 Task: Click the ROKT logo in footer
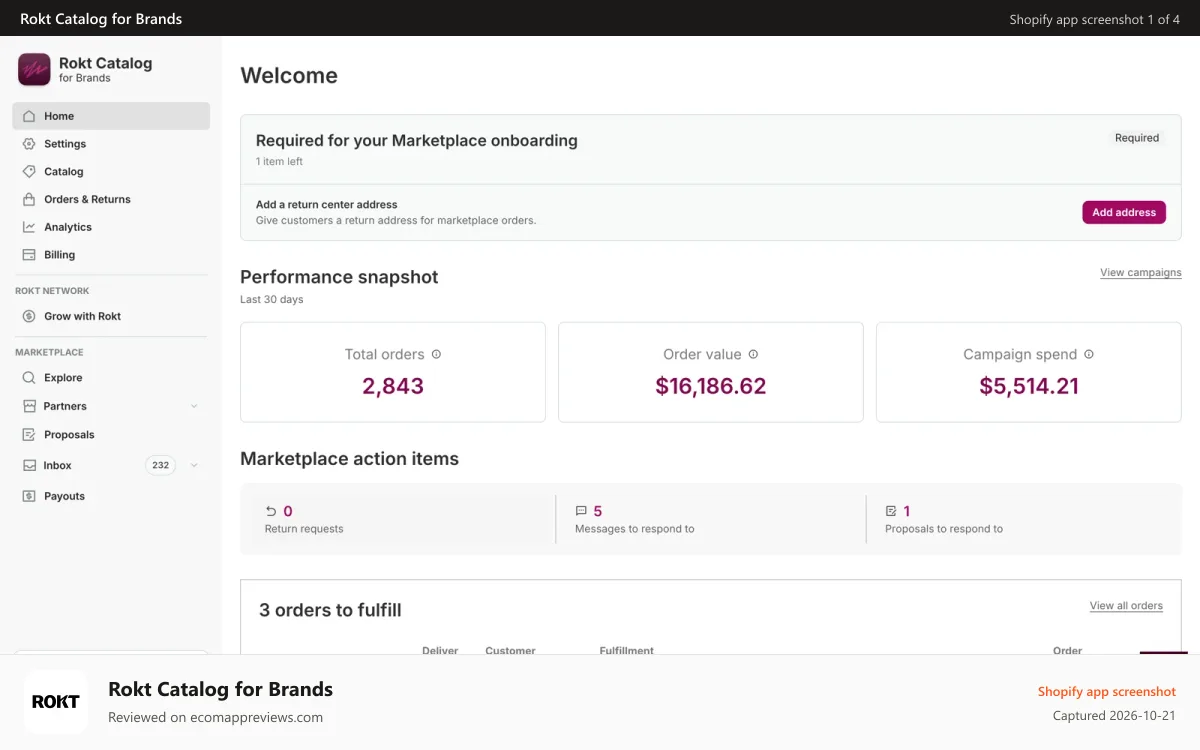point(56,702)
